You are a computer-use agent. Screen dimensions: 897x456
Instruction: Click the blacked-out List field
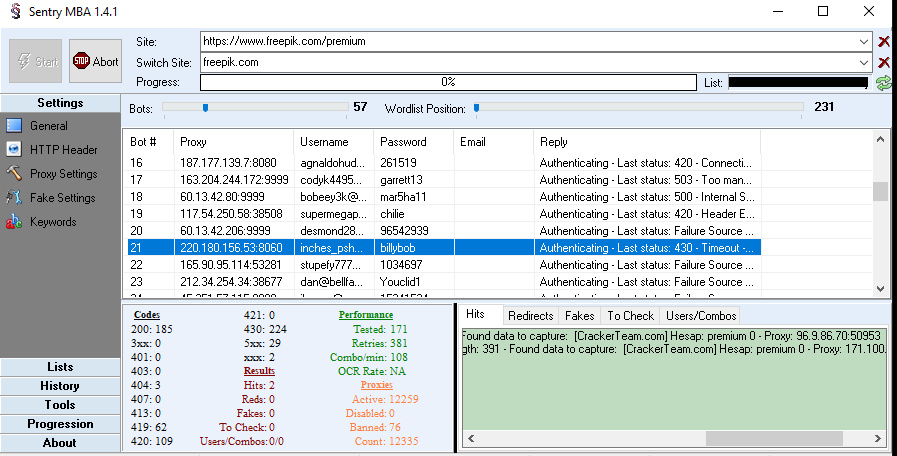click(x=798, y=83)
